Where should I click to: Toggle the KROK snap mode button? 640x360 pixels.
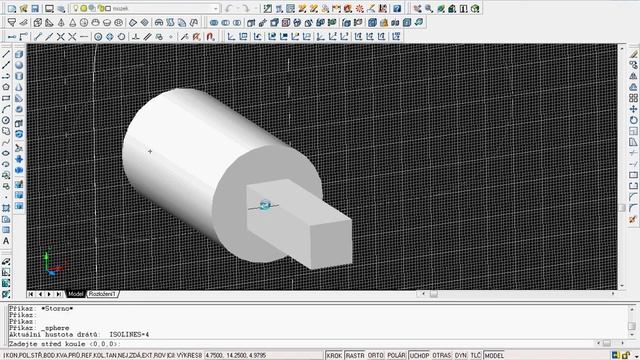click(334, 356)
